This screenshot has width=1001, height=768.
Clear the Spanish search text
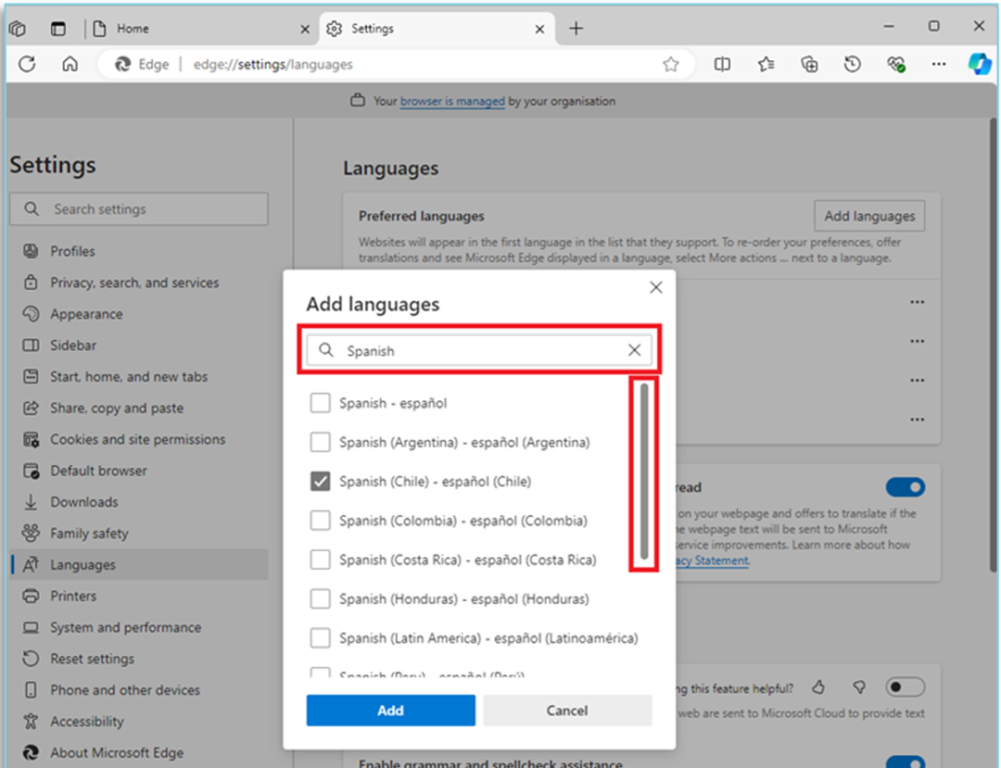(634, 351)
